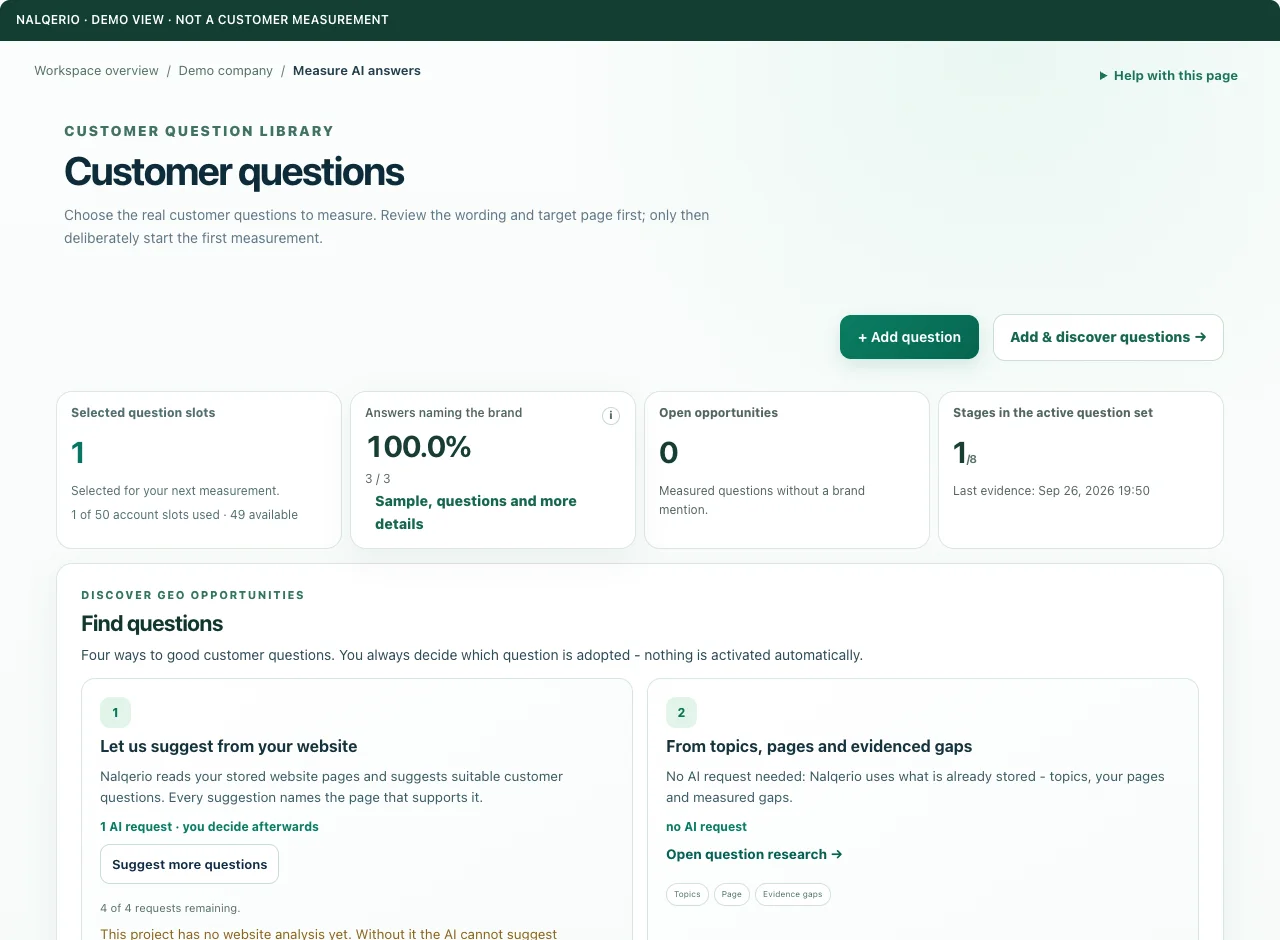Click the 3 / 3 sample count
Viewport: 1280px width, 940px height.
tap(378, 479)
